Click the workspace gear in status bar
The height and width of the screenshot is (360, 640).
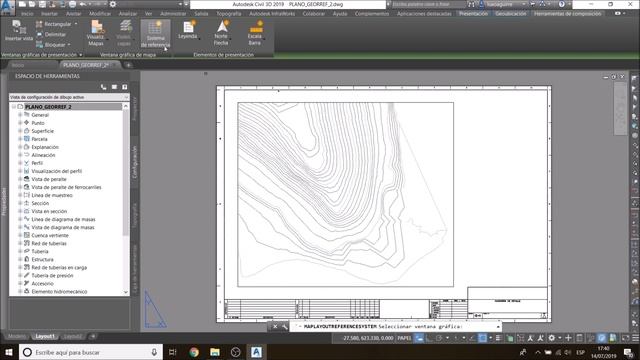(551, 338)
